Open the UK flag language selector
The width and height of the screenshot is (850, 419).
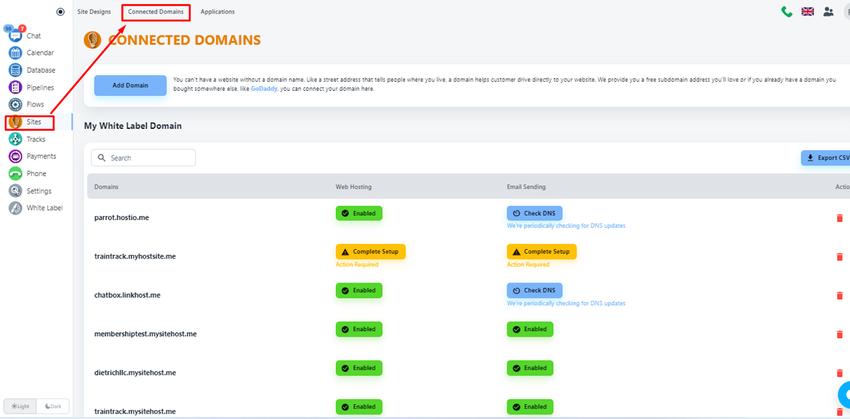808,11
